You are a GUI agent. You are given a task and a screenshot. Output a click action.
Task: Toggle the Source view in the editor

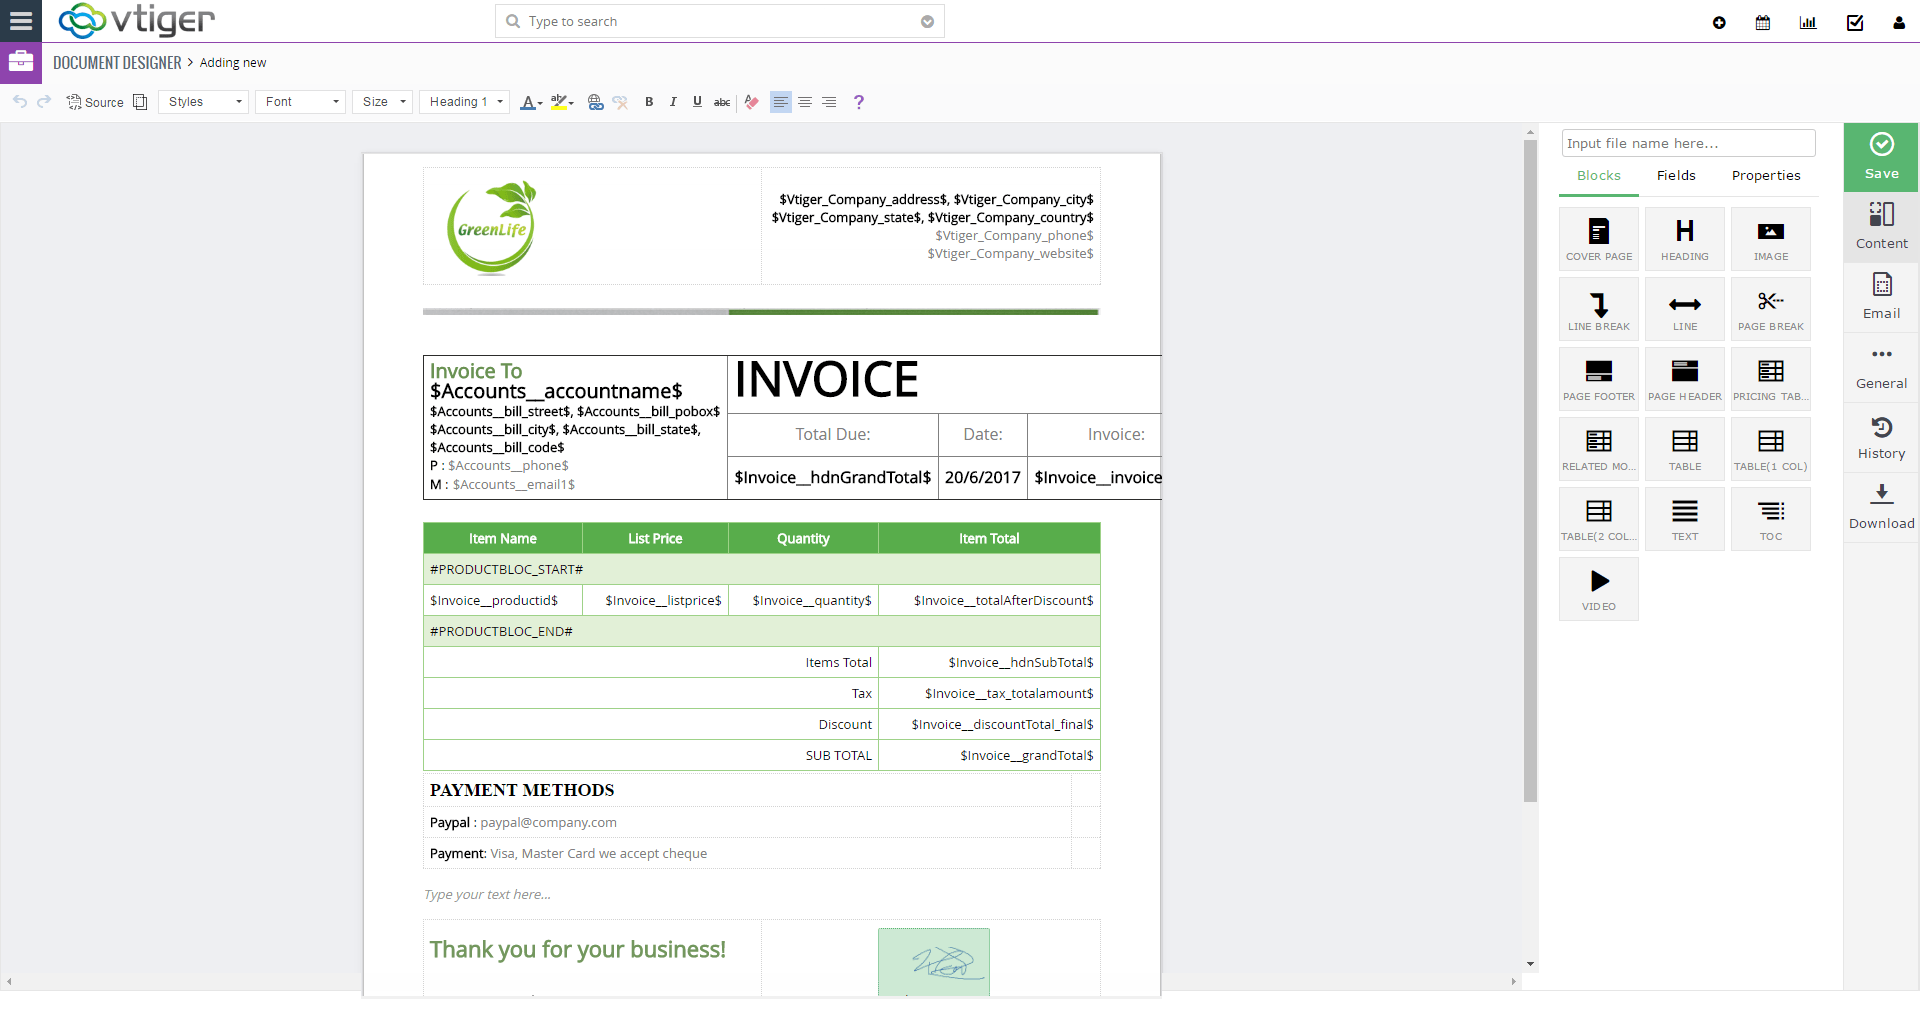(95, 101)
